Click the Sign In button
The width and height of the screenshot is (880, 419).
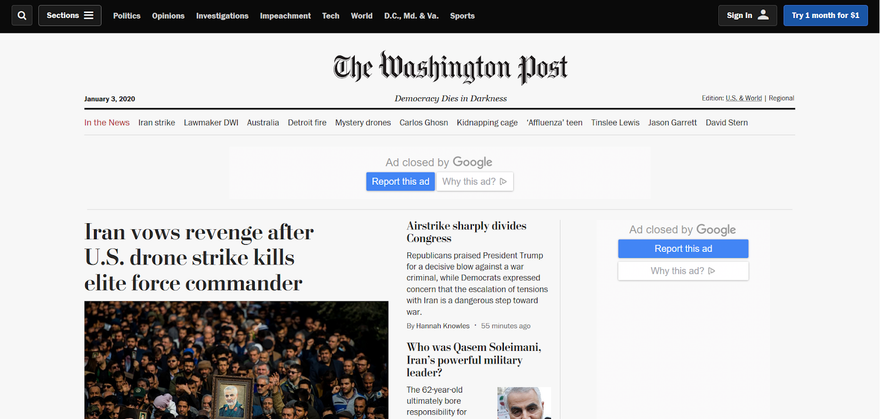(x=748, y=16)
